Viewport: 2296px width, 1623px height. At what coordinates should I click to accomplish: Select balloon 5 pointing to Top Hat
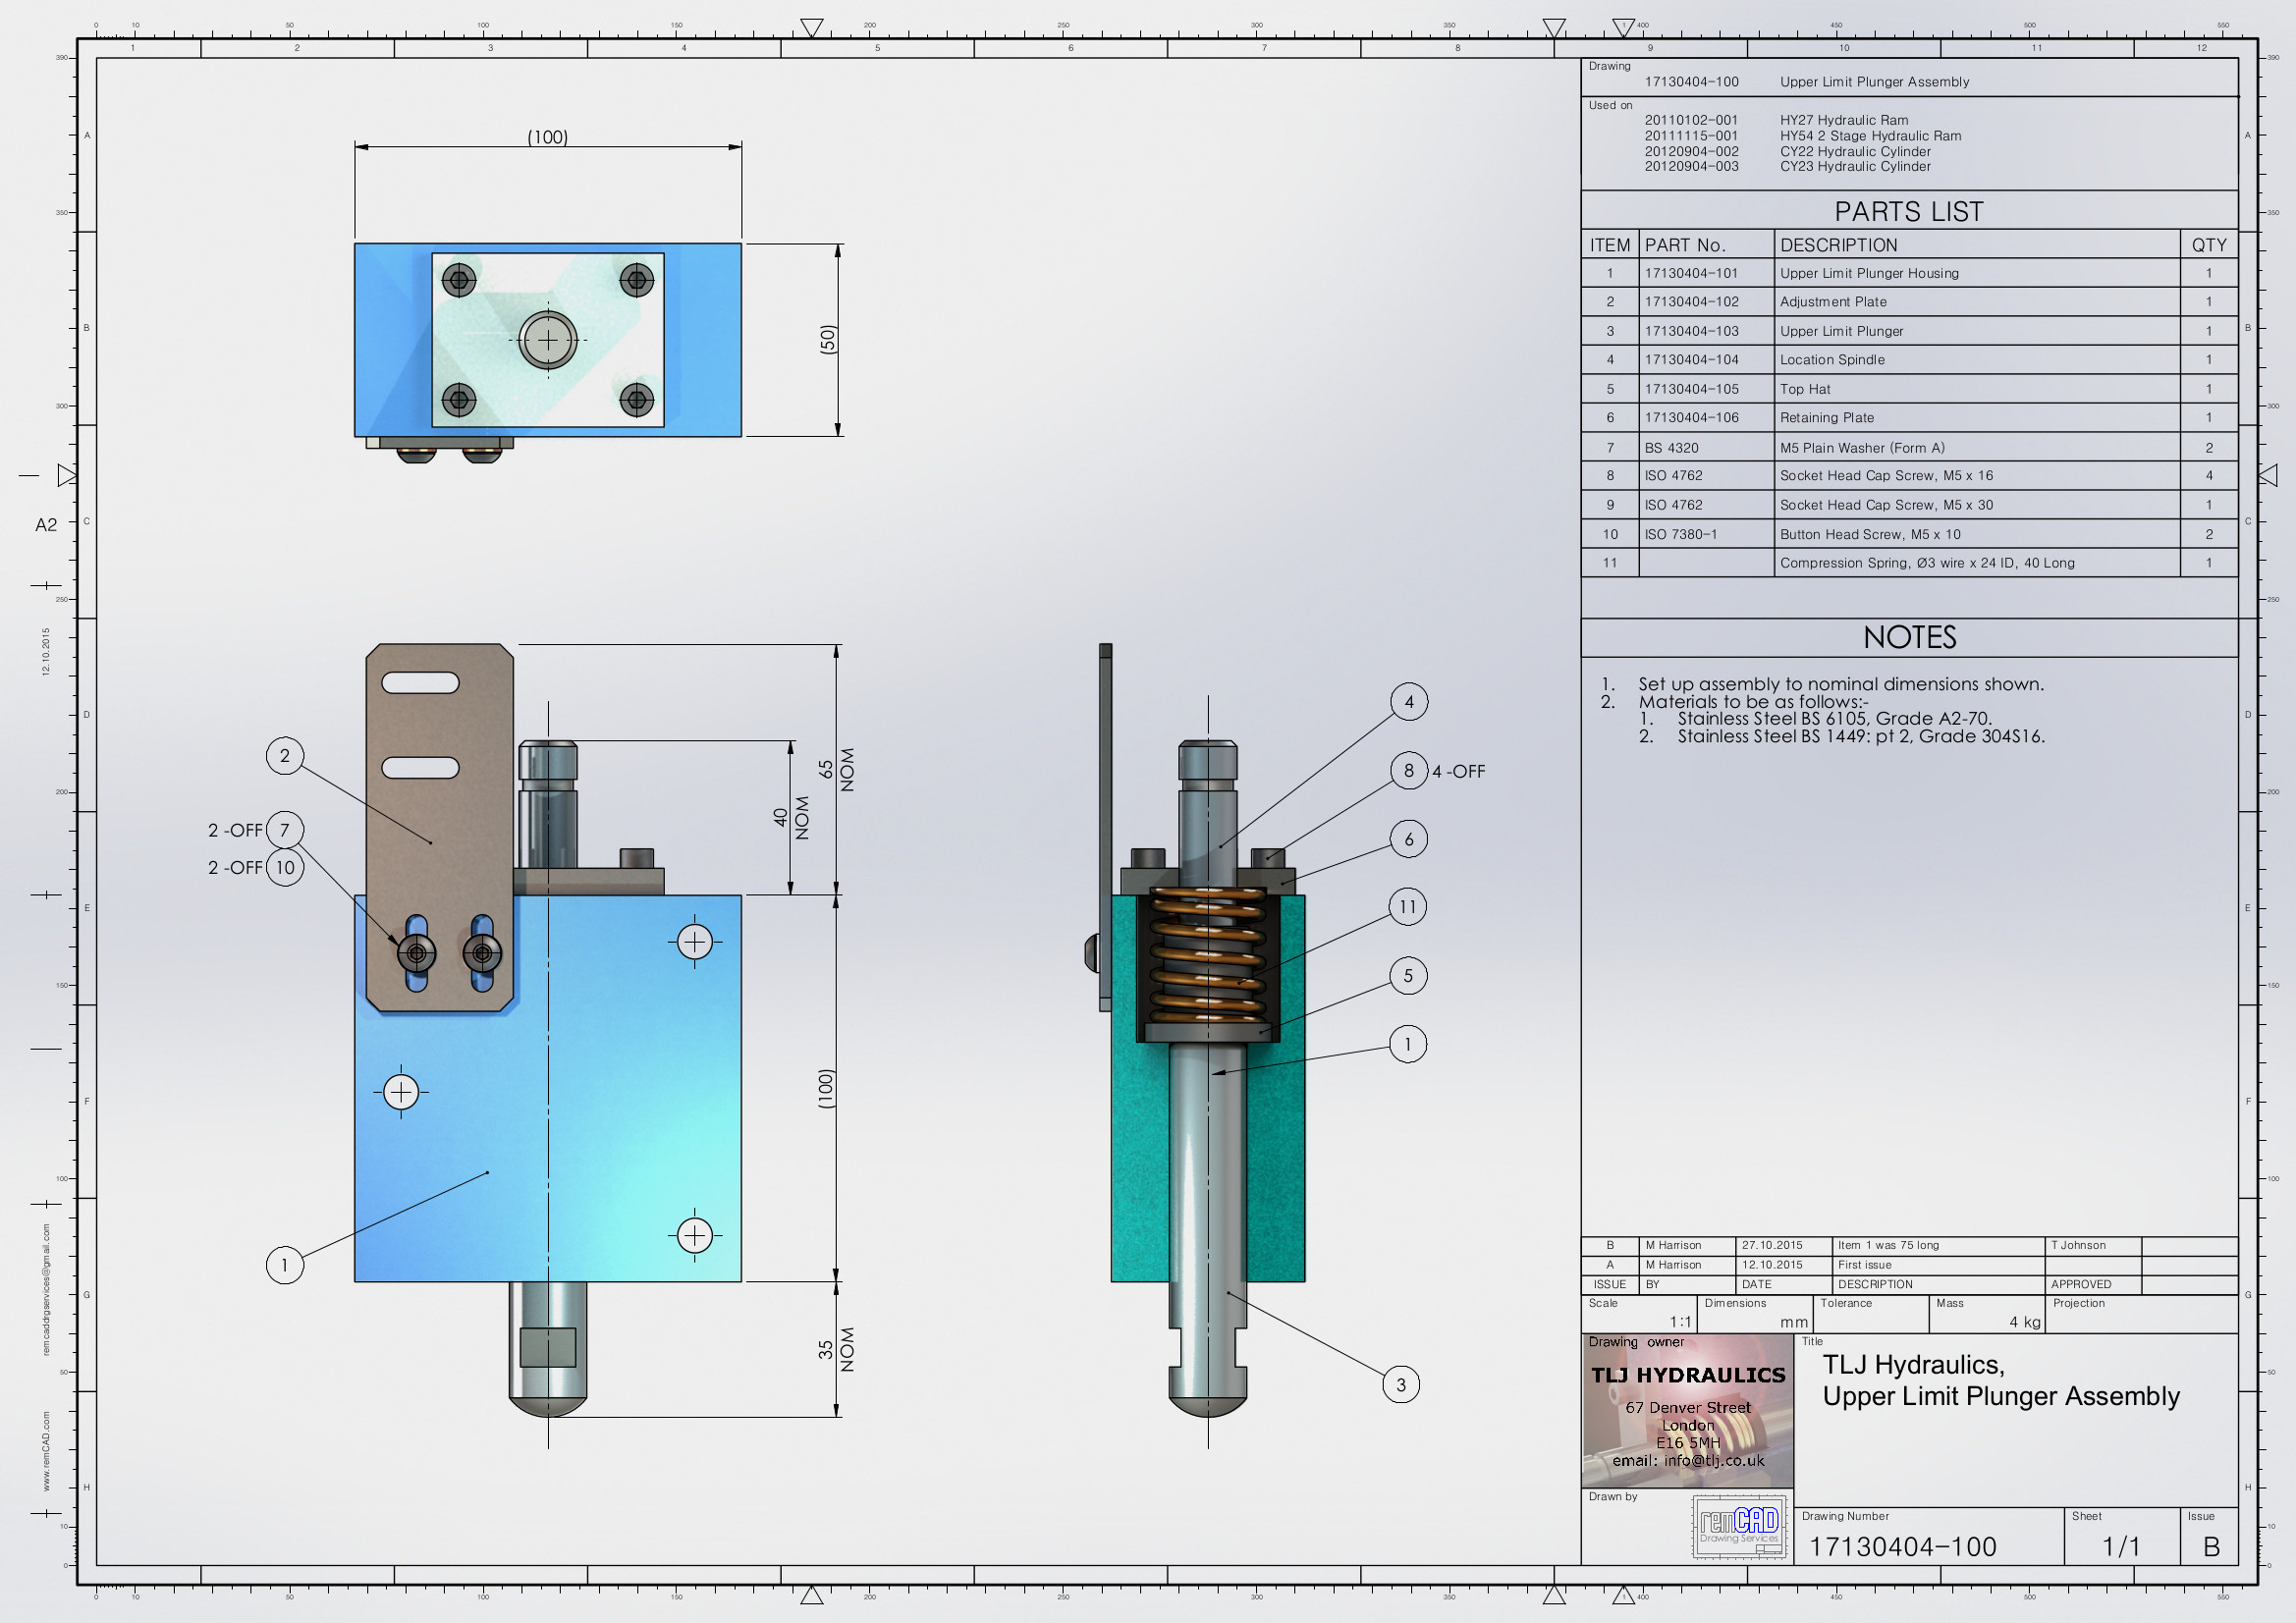tap(1407, 975)
